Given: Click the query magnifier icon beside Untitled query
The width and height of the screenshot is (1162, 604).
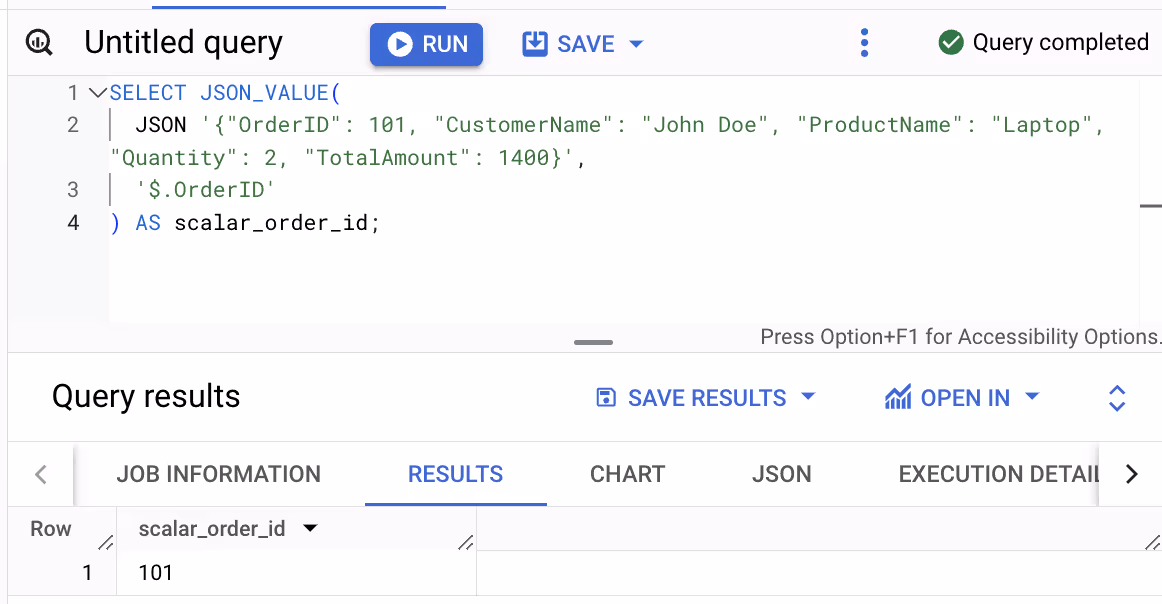Looking at the screenshot, I should pyautogui.click(x=39, y=42).
